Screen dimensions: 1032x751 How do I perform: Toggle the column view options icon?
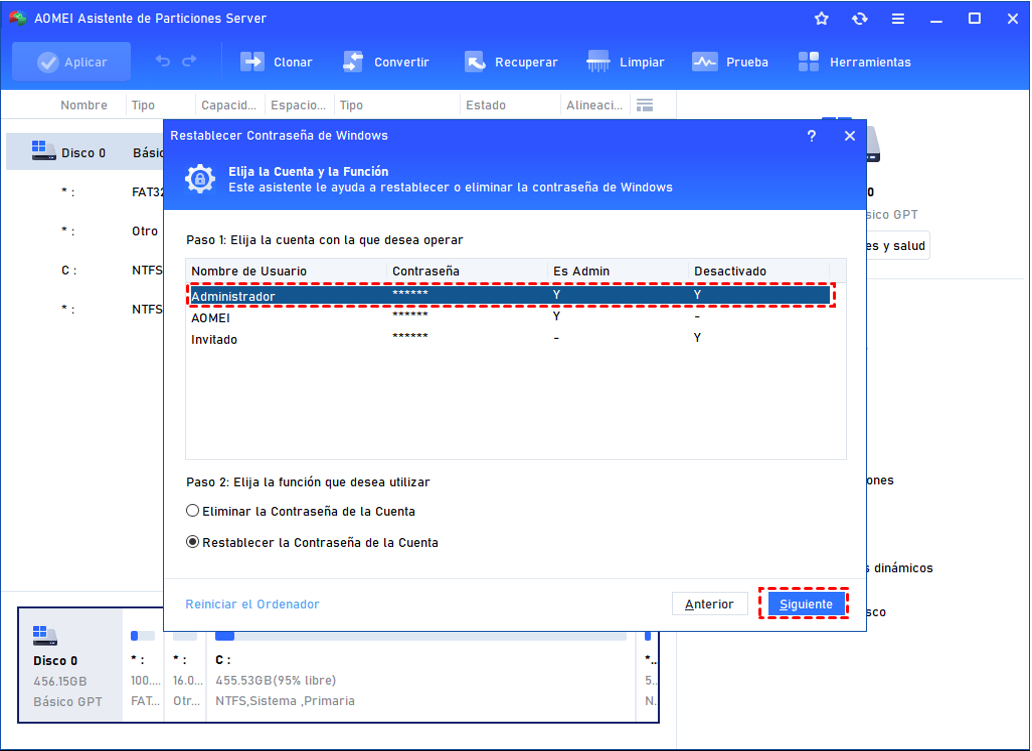[645, 105]
